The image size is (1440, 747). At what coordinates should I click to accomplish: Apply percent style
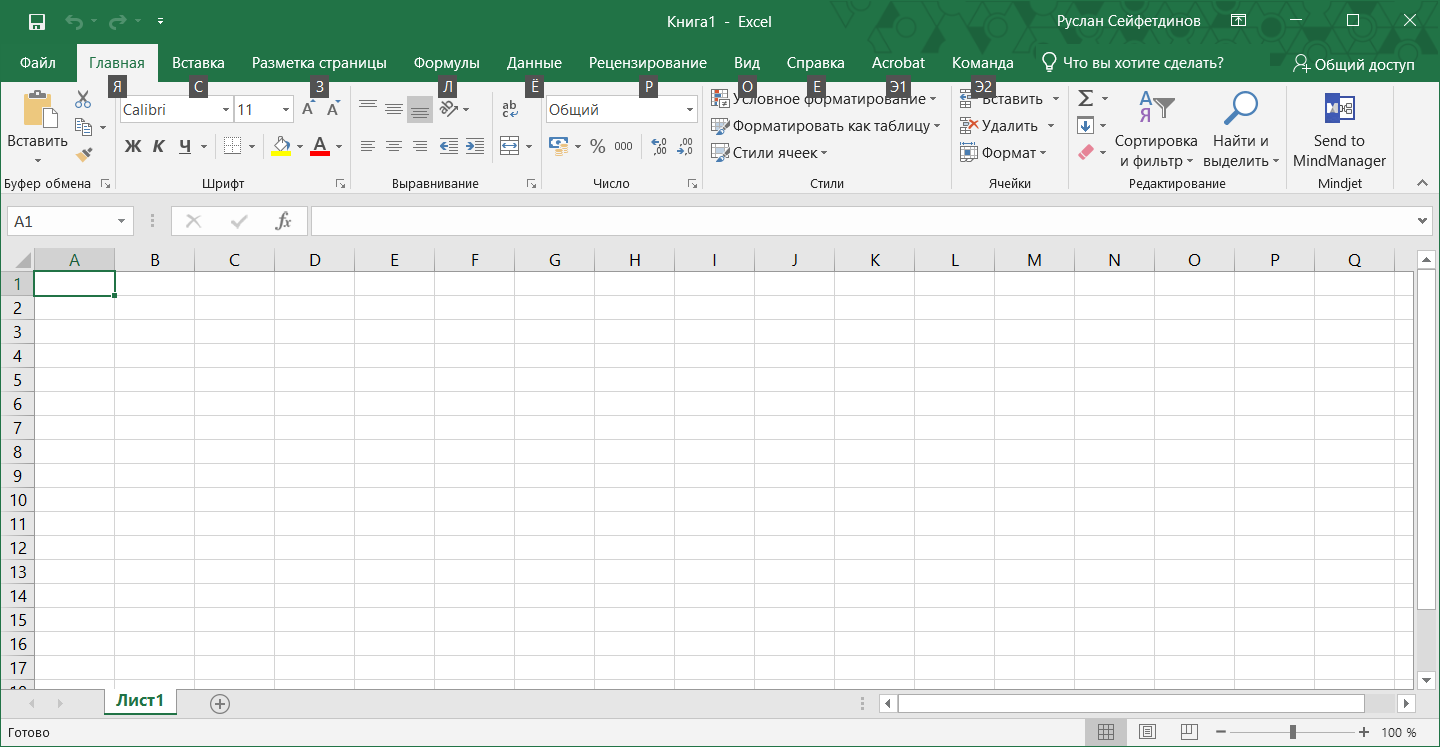click(x=597, y=146)
